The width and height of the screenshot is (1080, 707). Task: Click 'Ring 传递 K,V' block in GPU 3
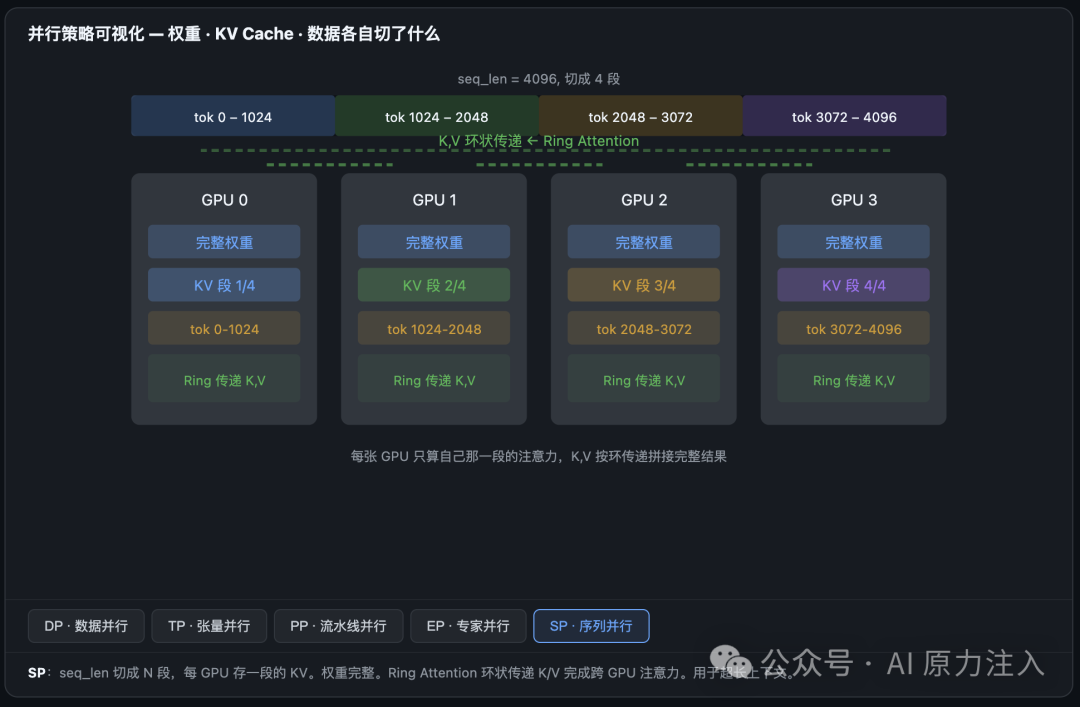click(x=853, y=378)
